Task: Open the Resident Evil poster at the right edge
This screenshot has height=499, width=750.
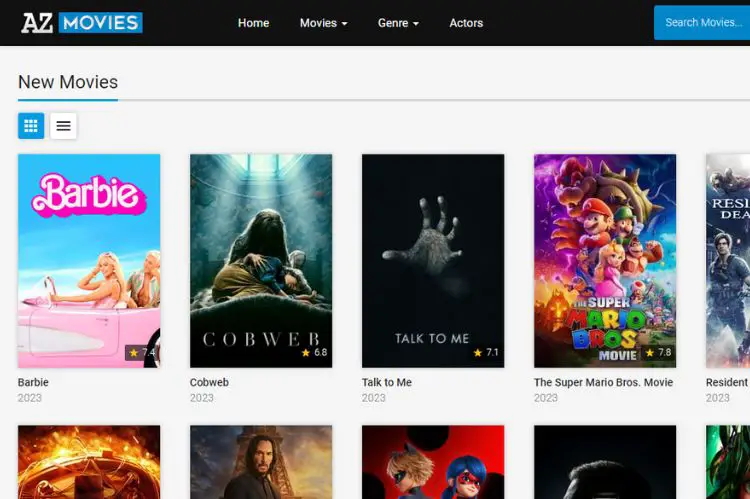Action: click(x=728, y=261)
